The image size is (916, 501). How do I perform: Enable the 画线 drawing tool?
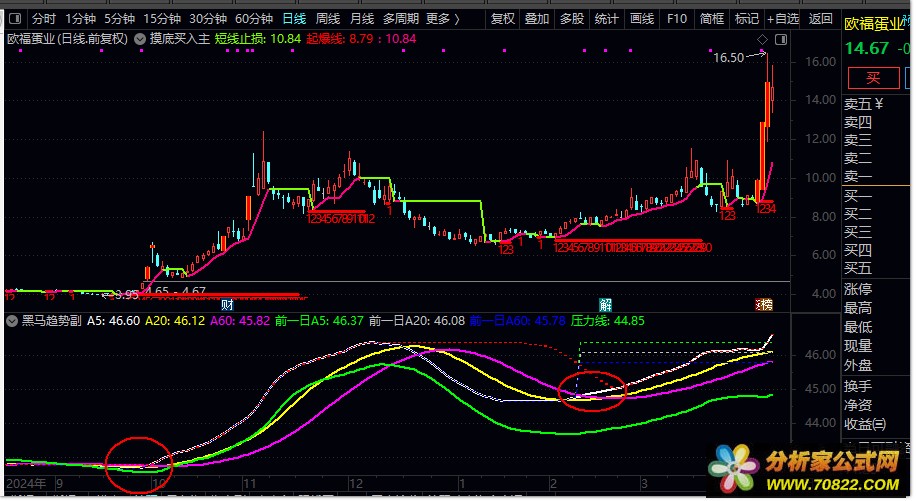click(x=641, y=18)
